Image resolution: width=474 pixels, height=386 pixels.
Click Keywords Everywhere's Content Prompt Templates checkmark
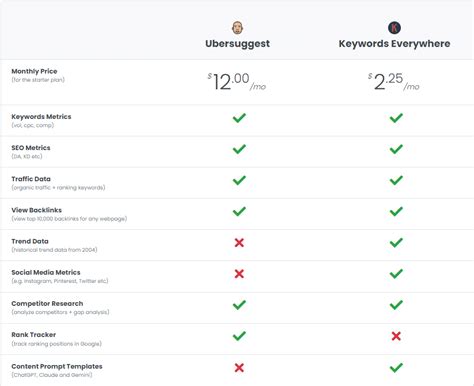(396, 368)
